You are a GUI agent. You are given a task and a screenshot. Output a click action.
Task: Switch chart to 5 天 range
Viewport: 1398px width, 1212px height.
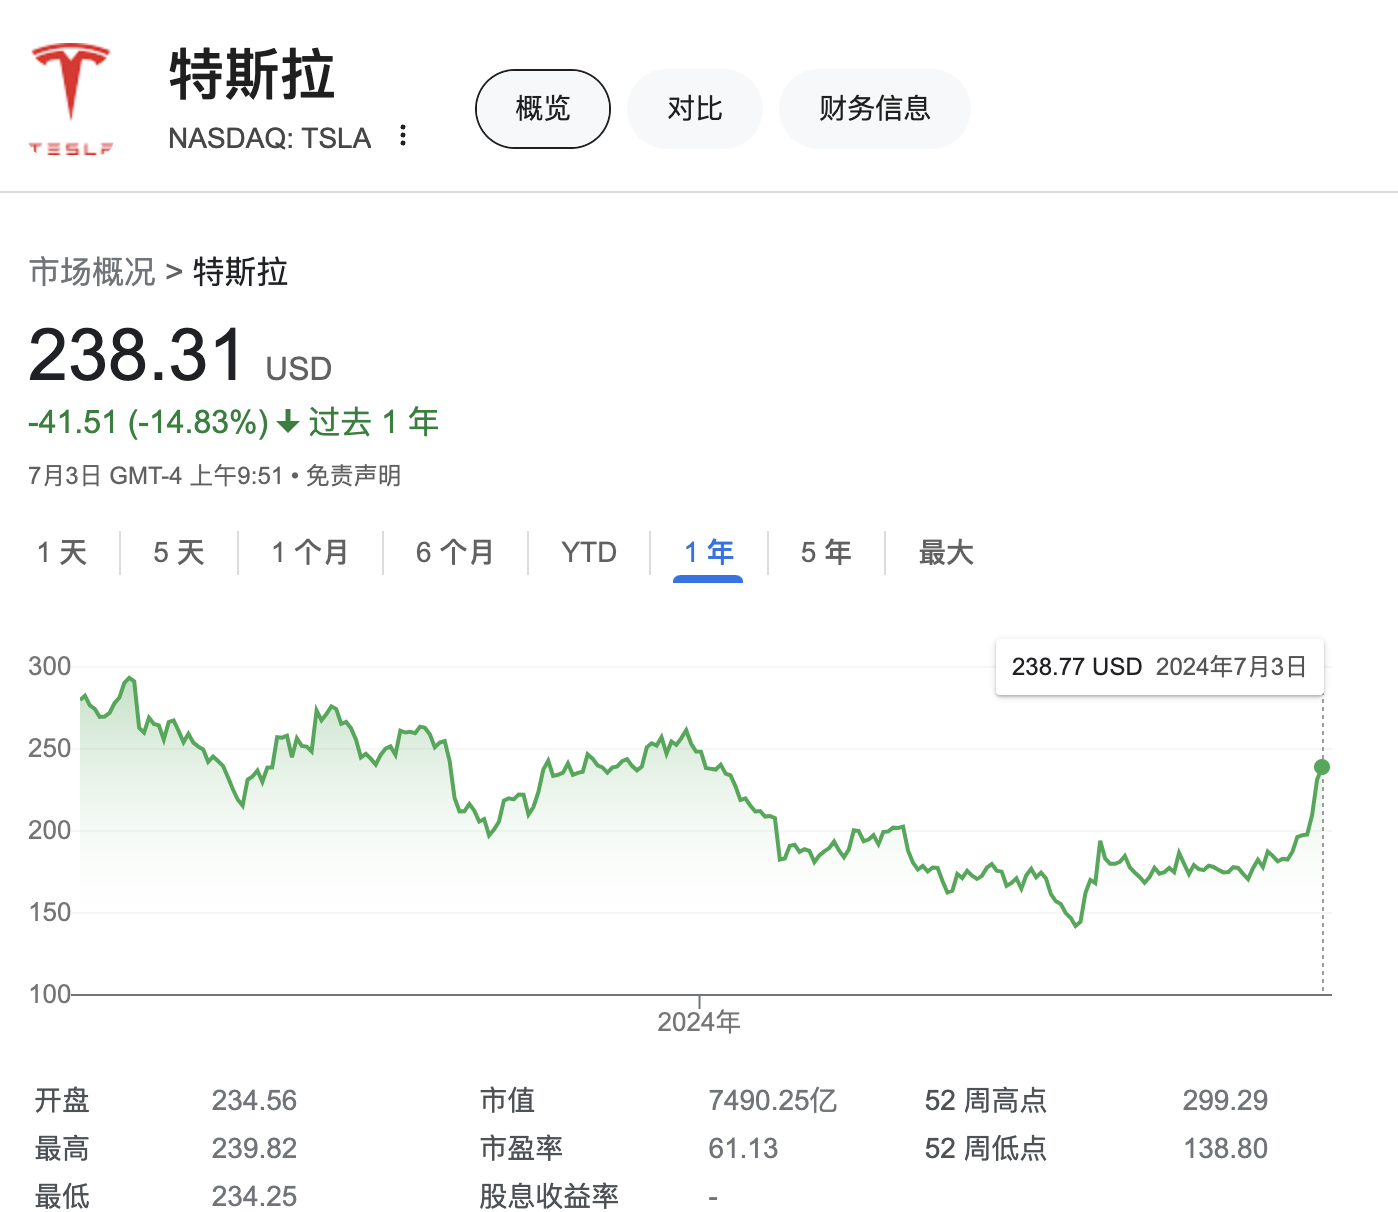[179, 553]
